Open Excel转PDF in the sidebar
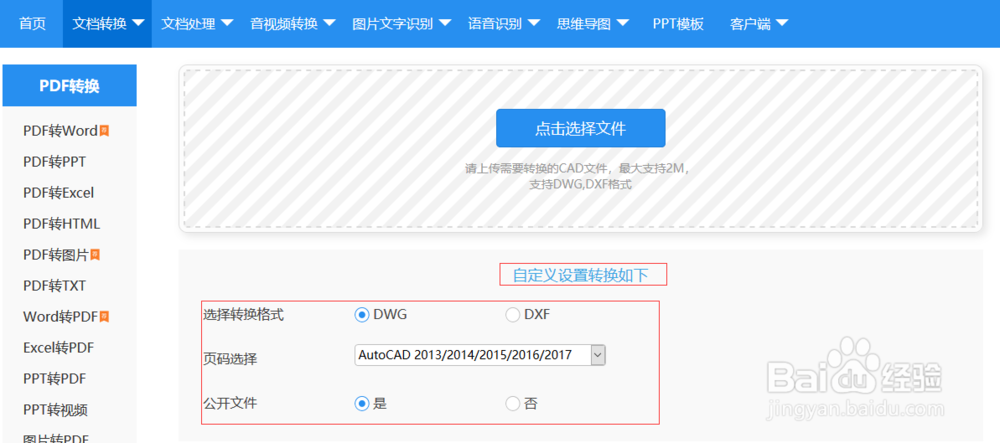1000x443 pixels. (x=59, y=348)
